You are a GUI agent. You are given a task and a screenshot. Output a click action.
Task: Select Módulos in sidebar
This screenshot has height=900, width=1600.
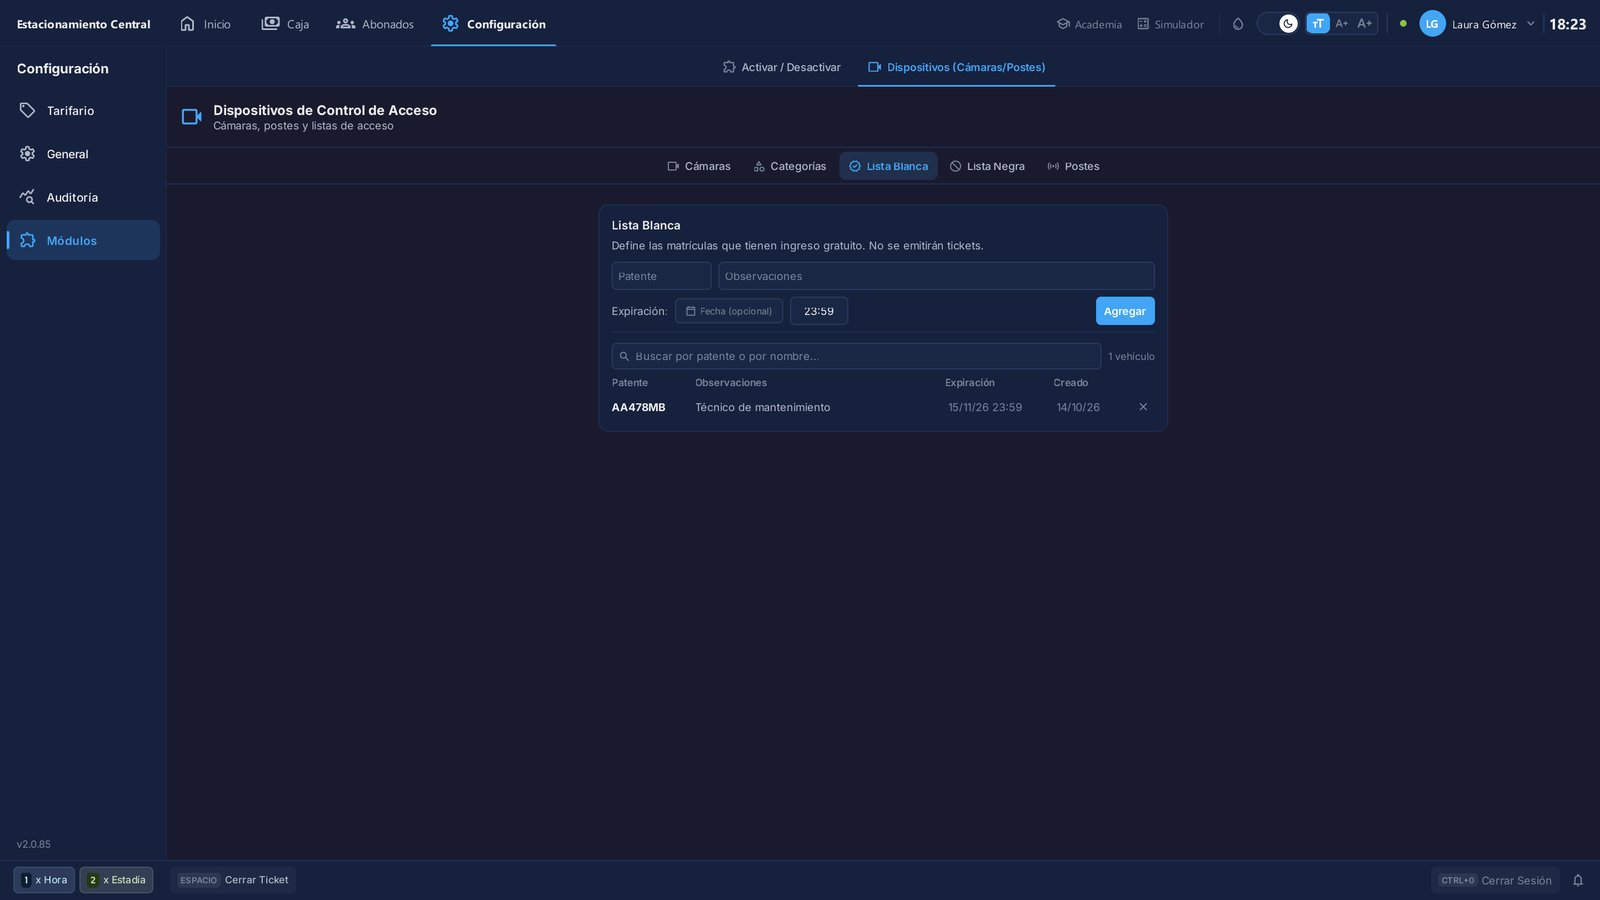click(x=83, y=240)
